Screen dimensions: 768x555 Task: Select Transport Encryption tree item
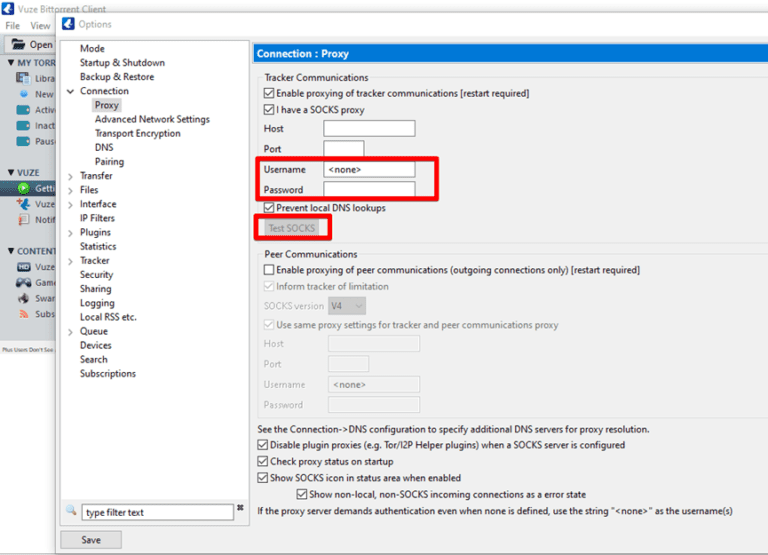pyautogui.click(x=138, y=133)
